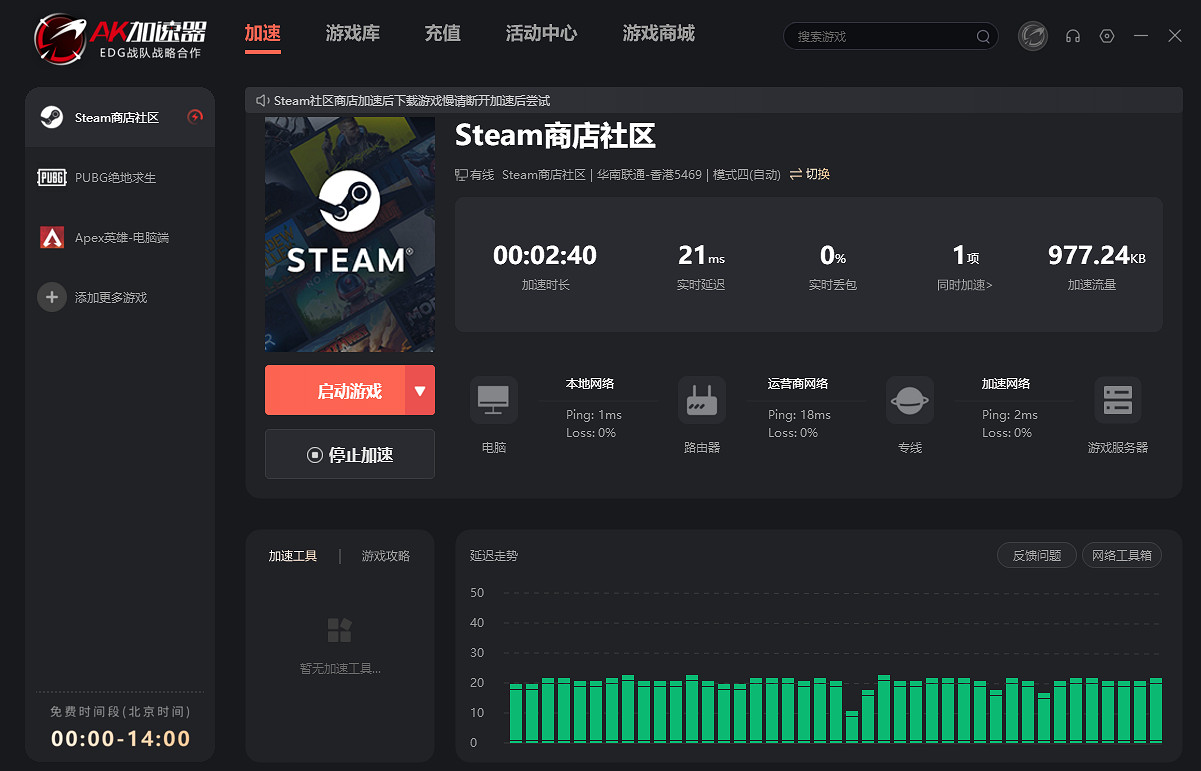This screenshot has height=771, width=1201.
Task: Open the headset customer support icon
Action: [1072, 36]
